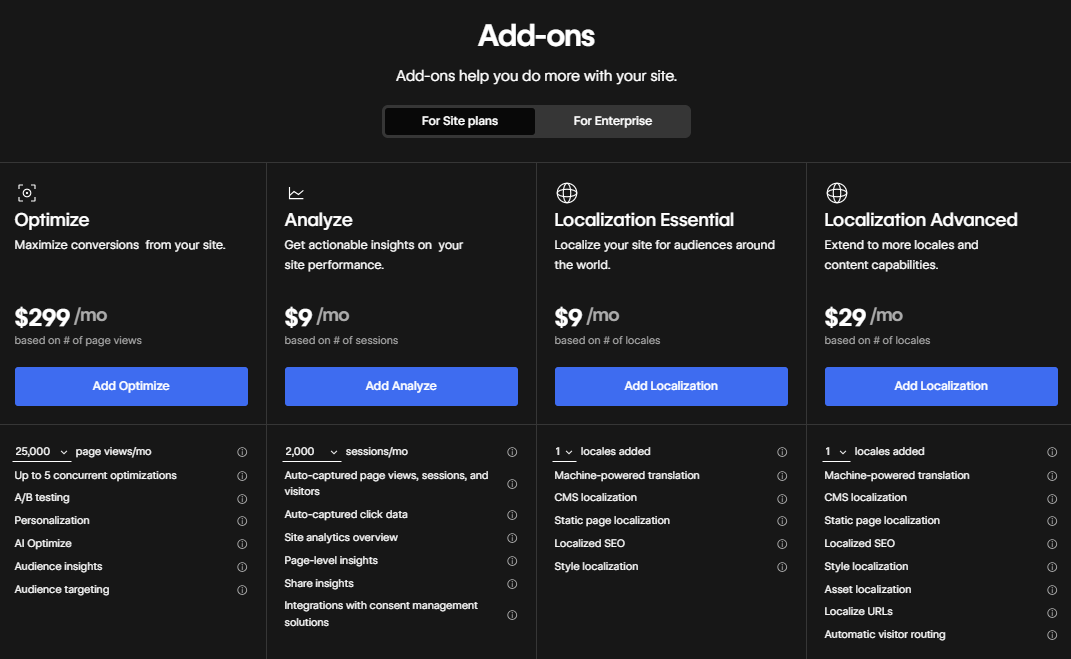This screenshot has height=659, width=1071.
Task: Open info tooltip for A/B testing
Action: [242, 497]
